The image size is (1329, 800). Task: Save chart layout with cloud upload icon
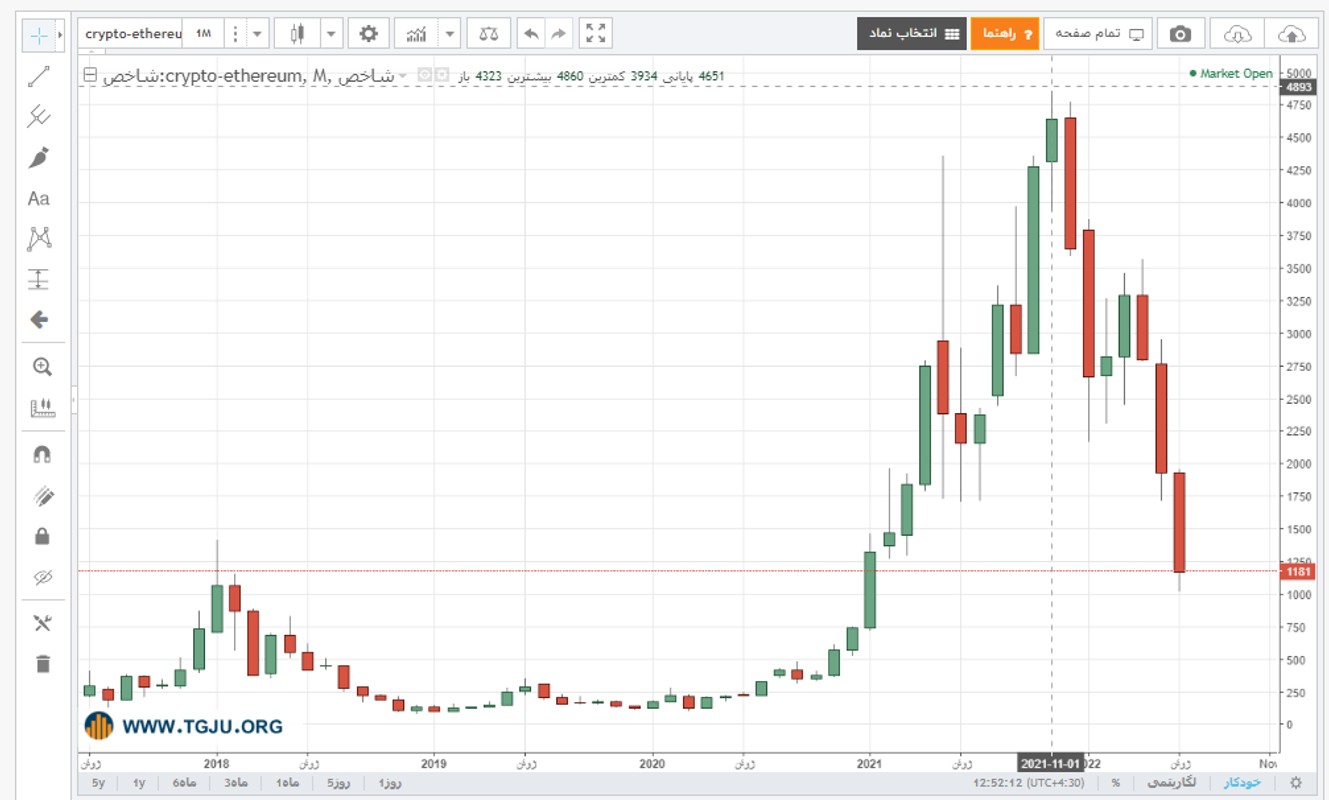point(1292,33)
